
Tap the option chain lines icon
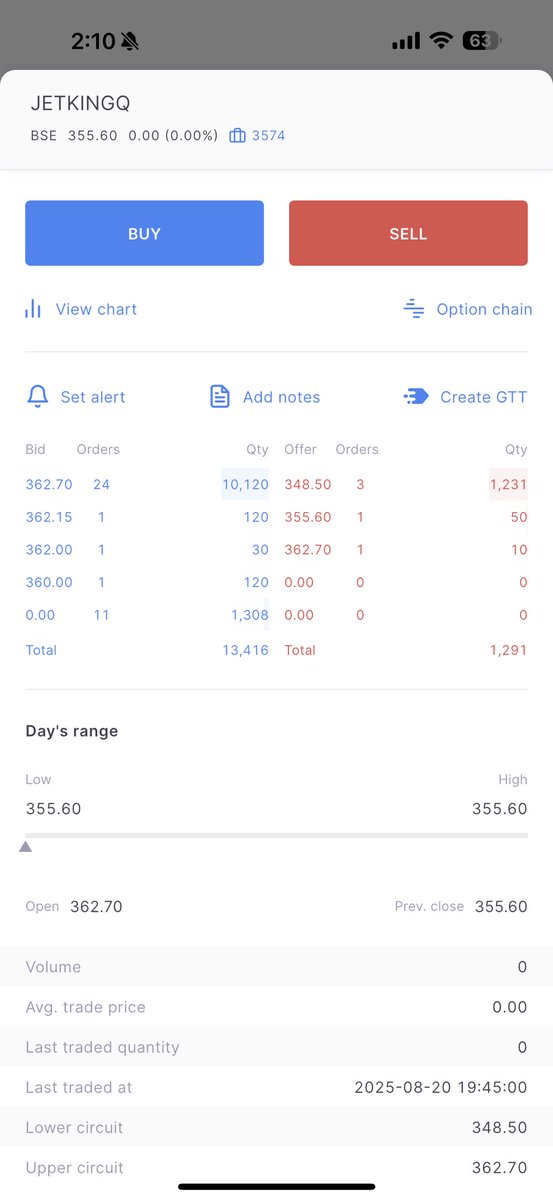tap(414, 309)
